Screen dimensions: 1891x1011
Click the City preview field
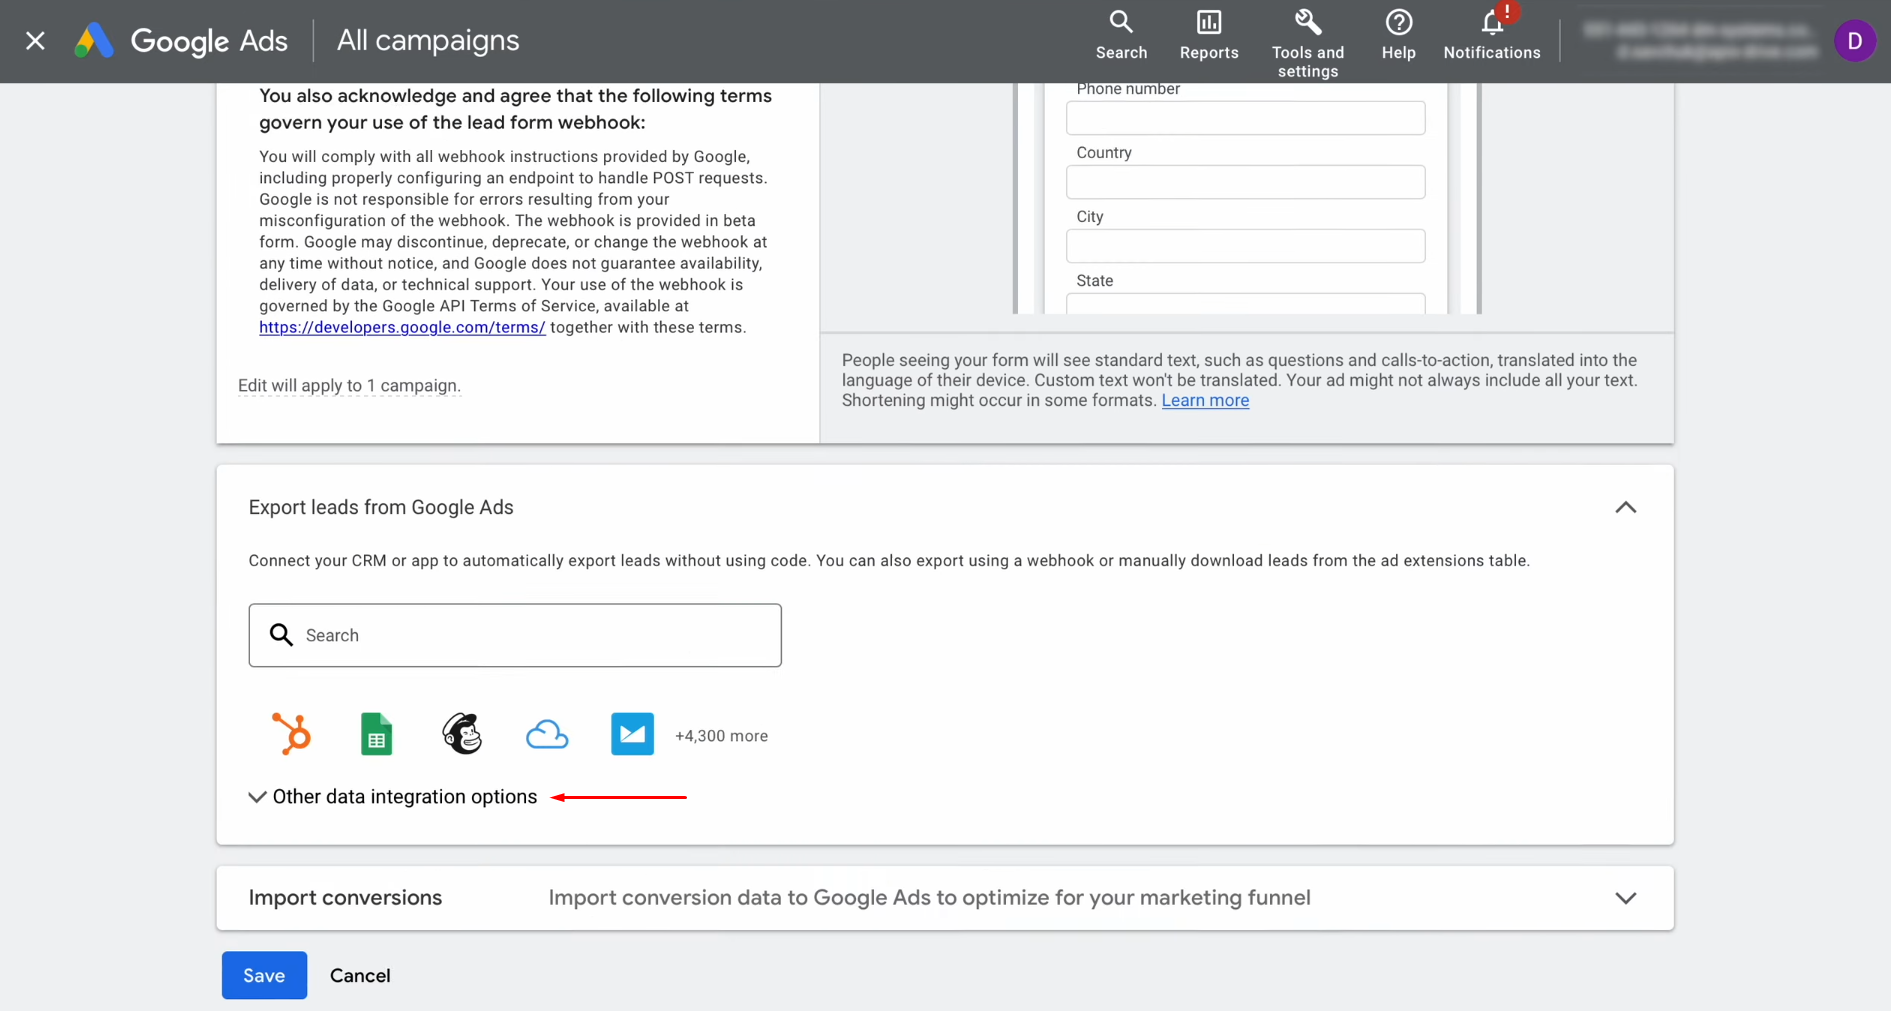click(x=1245, y=246)
